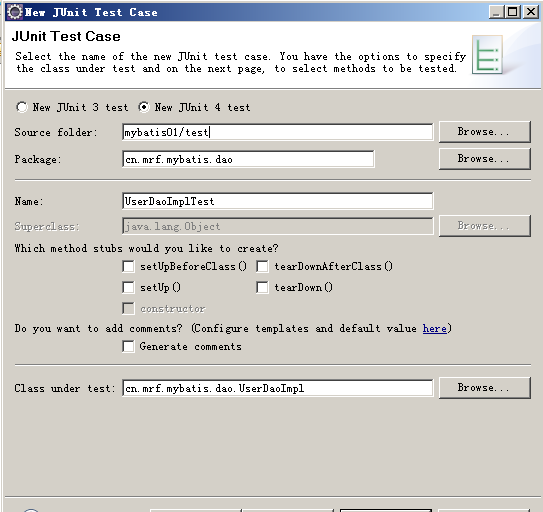Viewport: 543px width, 512px height.
Task: Enable setUpBeforeClass() method stub
Action: tap(128, 266)
